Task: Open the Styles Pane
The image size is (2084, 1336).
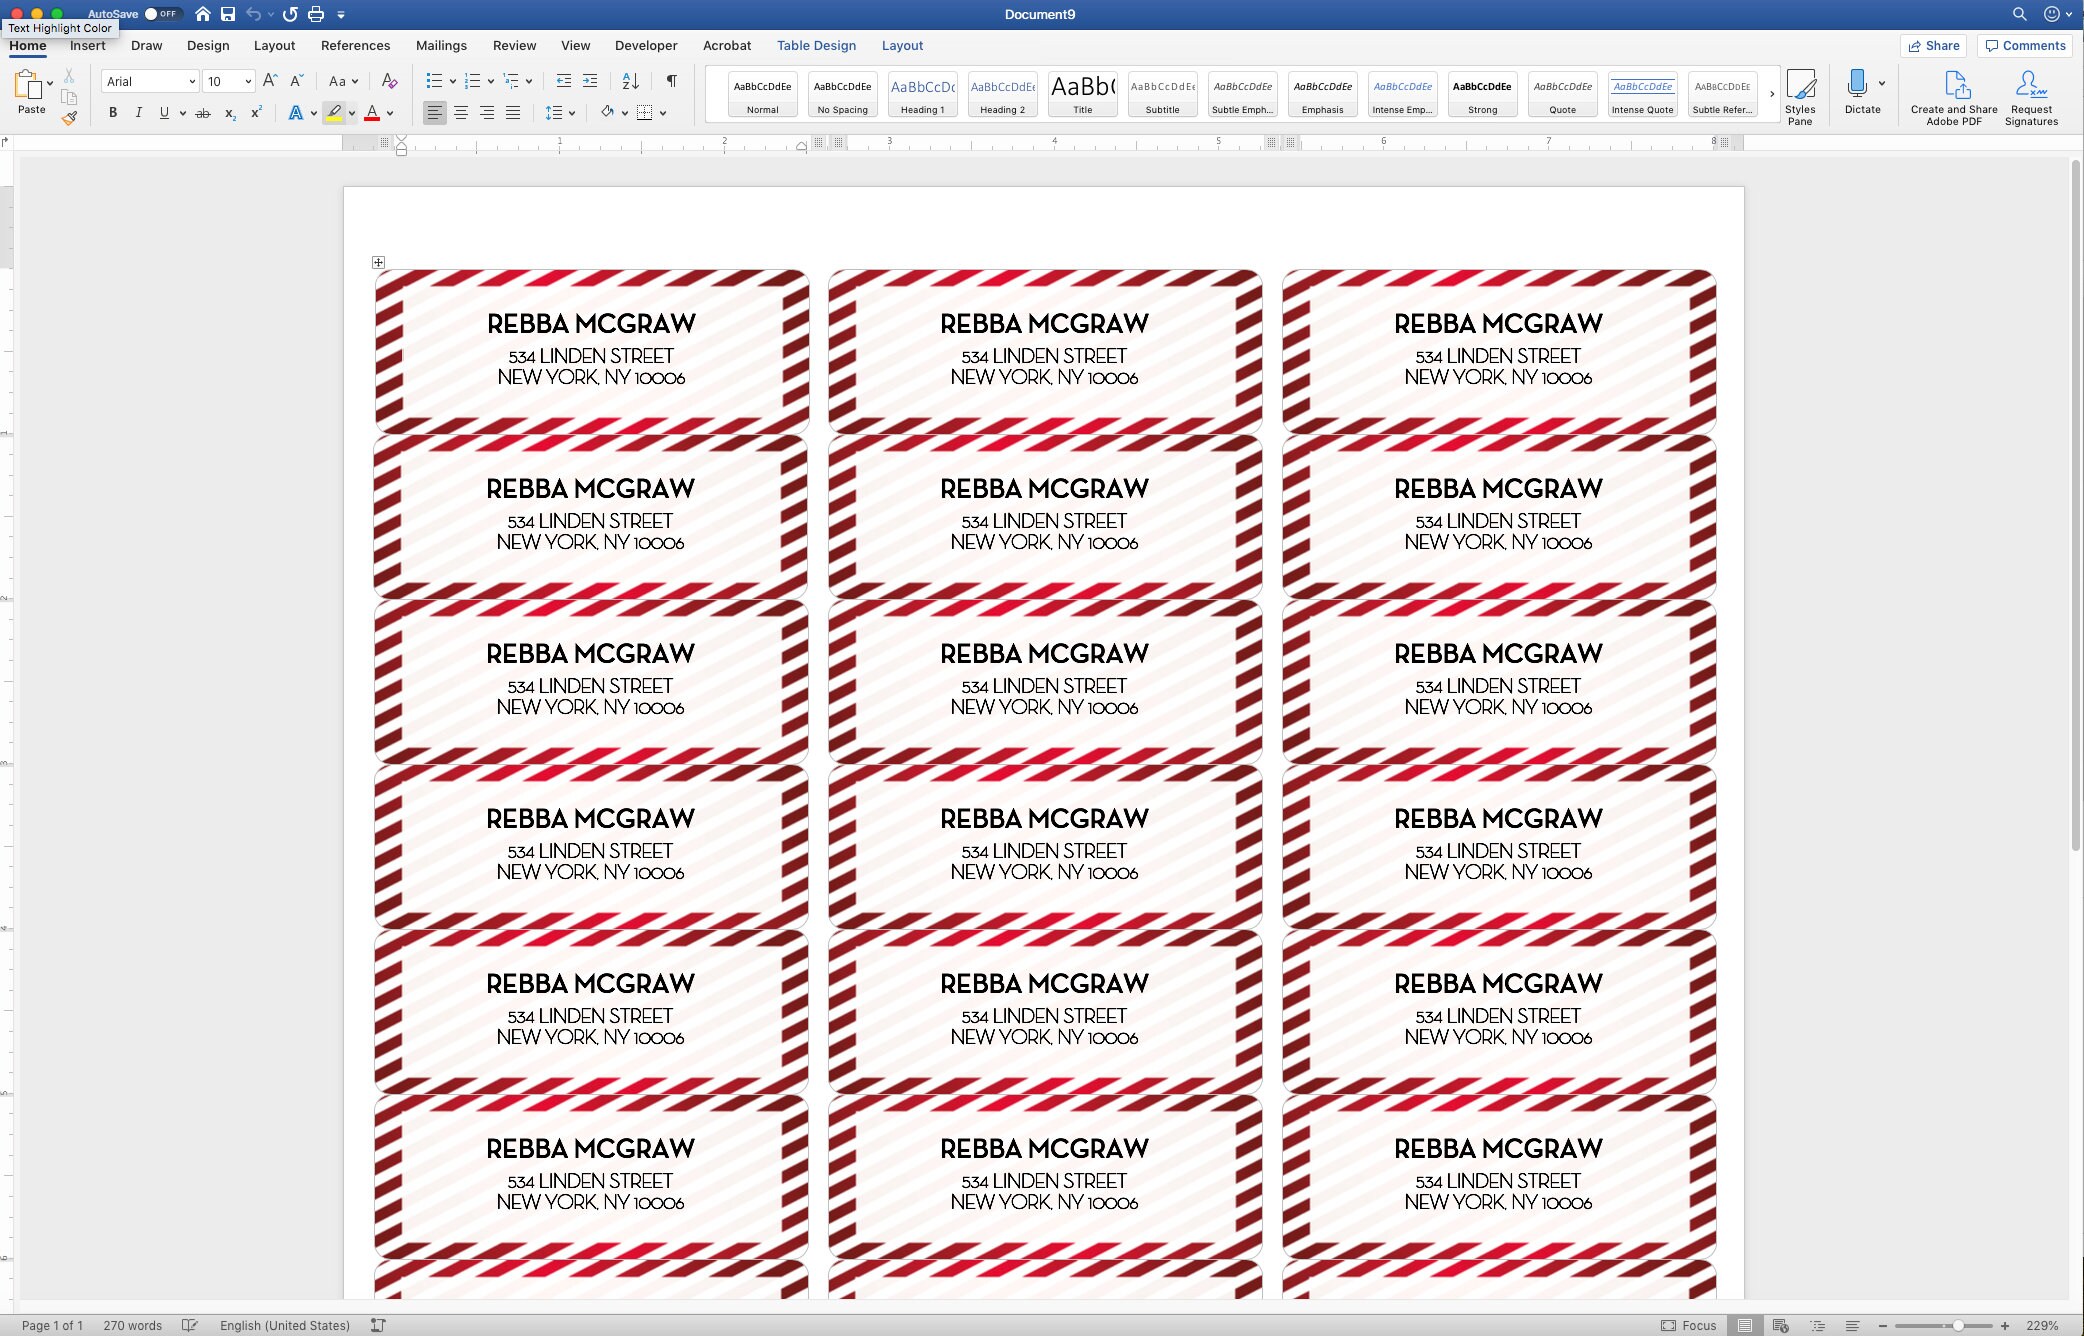Action: 1801,97
